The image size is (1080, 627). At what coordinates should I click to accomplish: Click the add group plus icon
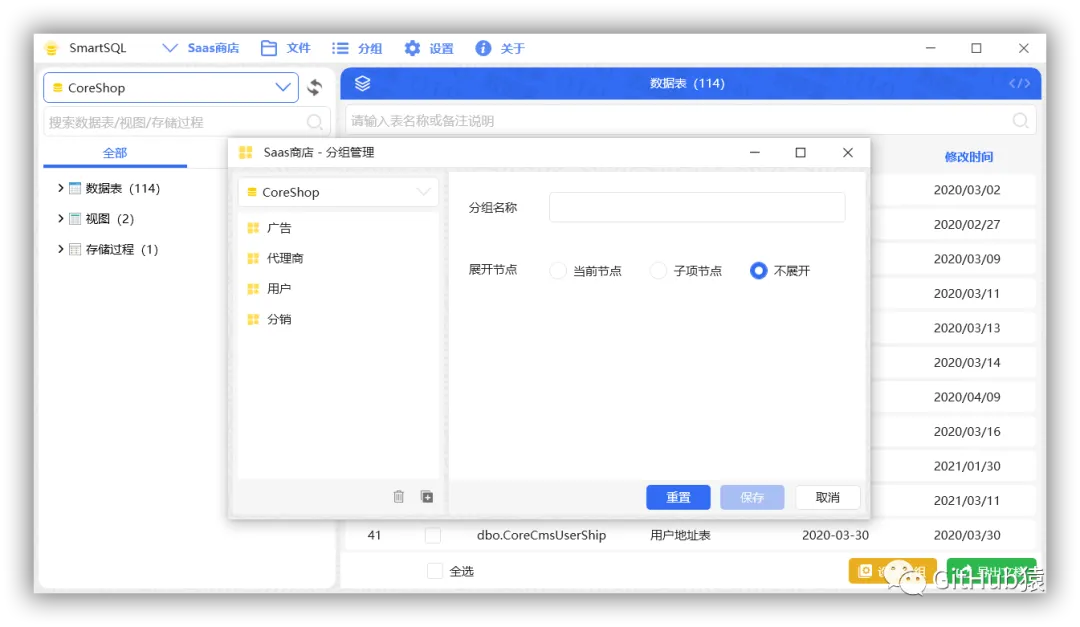pyautogui.click(x=427, y=497)
